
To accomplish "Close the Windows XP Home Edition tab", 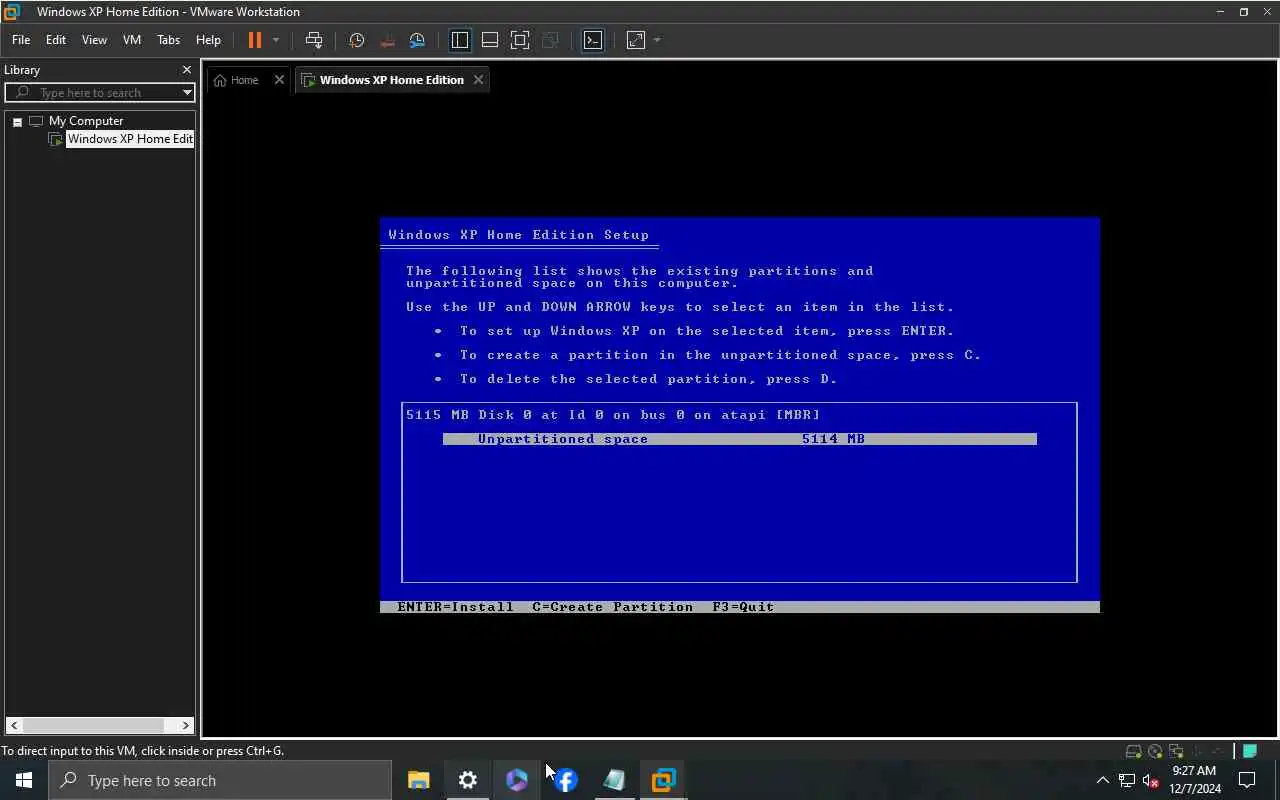I will (478, 80).
